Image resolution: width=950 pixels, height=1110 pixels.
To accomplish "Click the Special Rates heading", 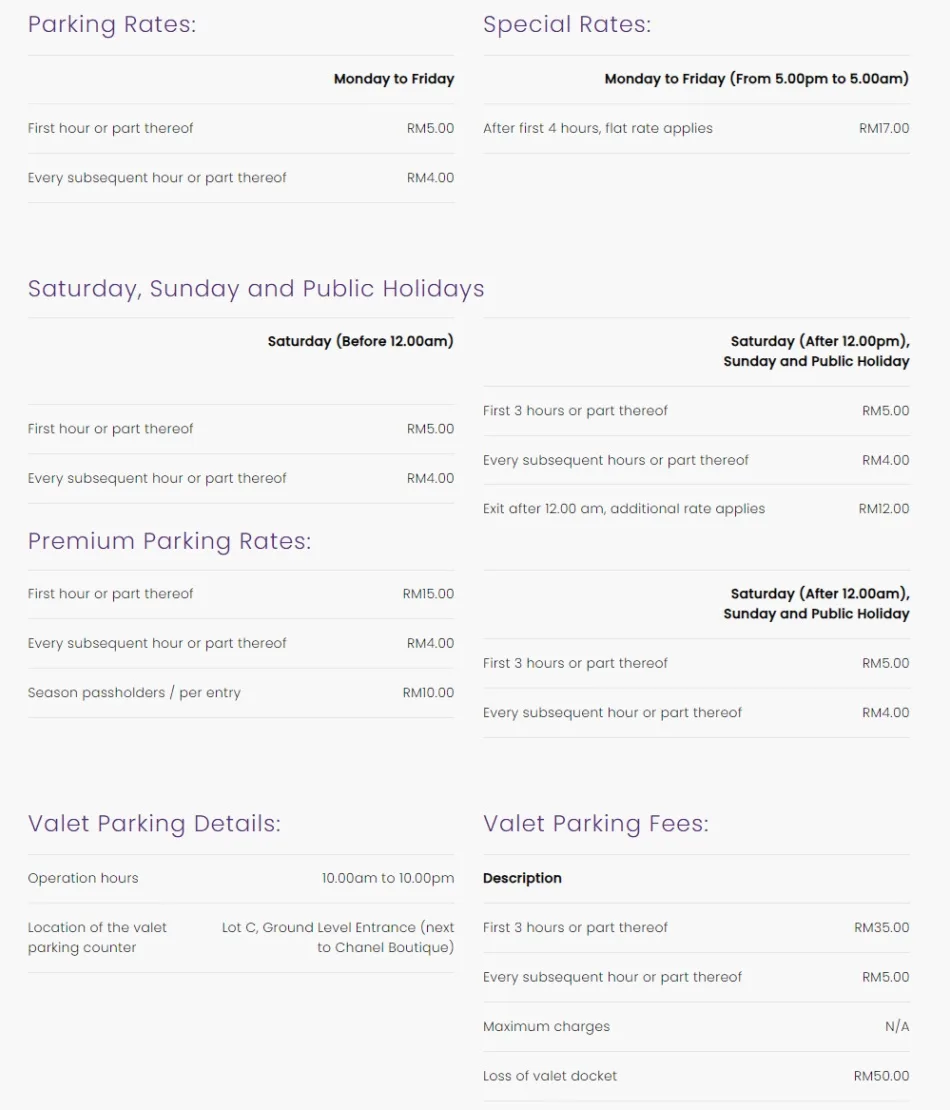I will [566, 25].
